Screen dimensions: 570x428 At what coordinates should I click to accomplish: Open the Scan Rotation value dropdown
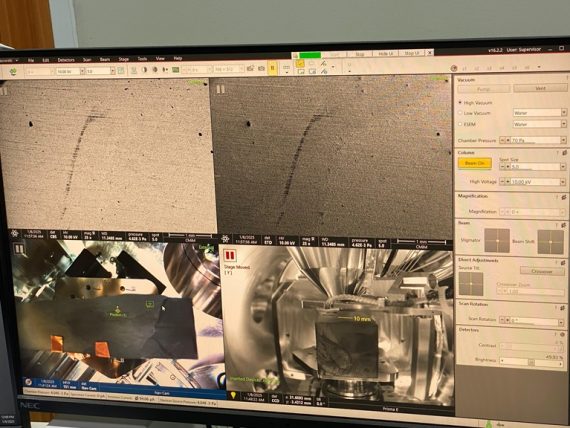(562, 322)
